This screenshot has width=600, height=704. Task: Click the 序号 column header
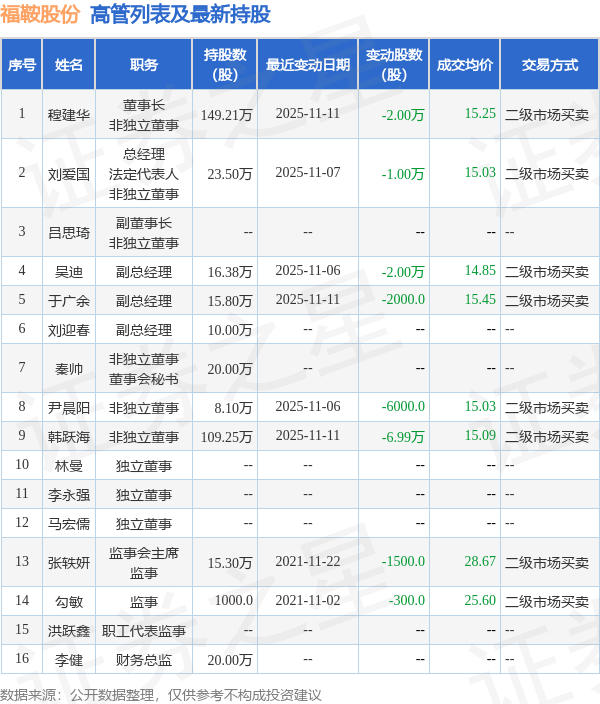pyautogui.click(x=22, y=65)
